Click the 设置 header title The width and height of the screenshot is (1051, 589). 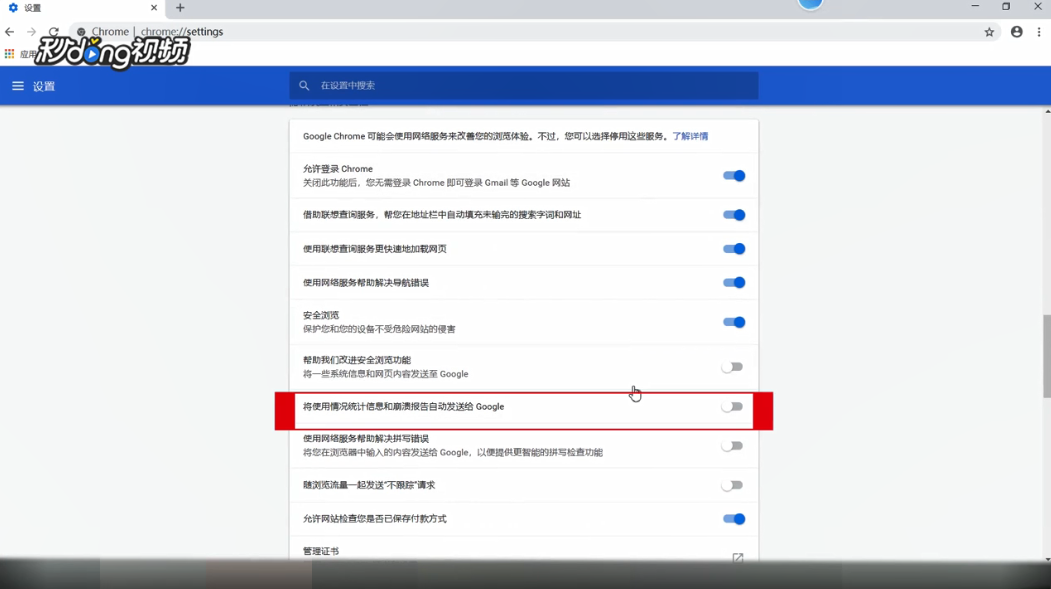coord(44,86)
